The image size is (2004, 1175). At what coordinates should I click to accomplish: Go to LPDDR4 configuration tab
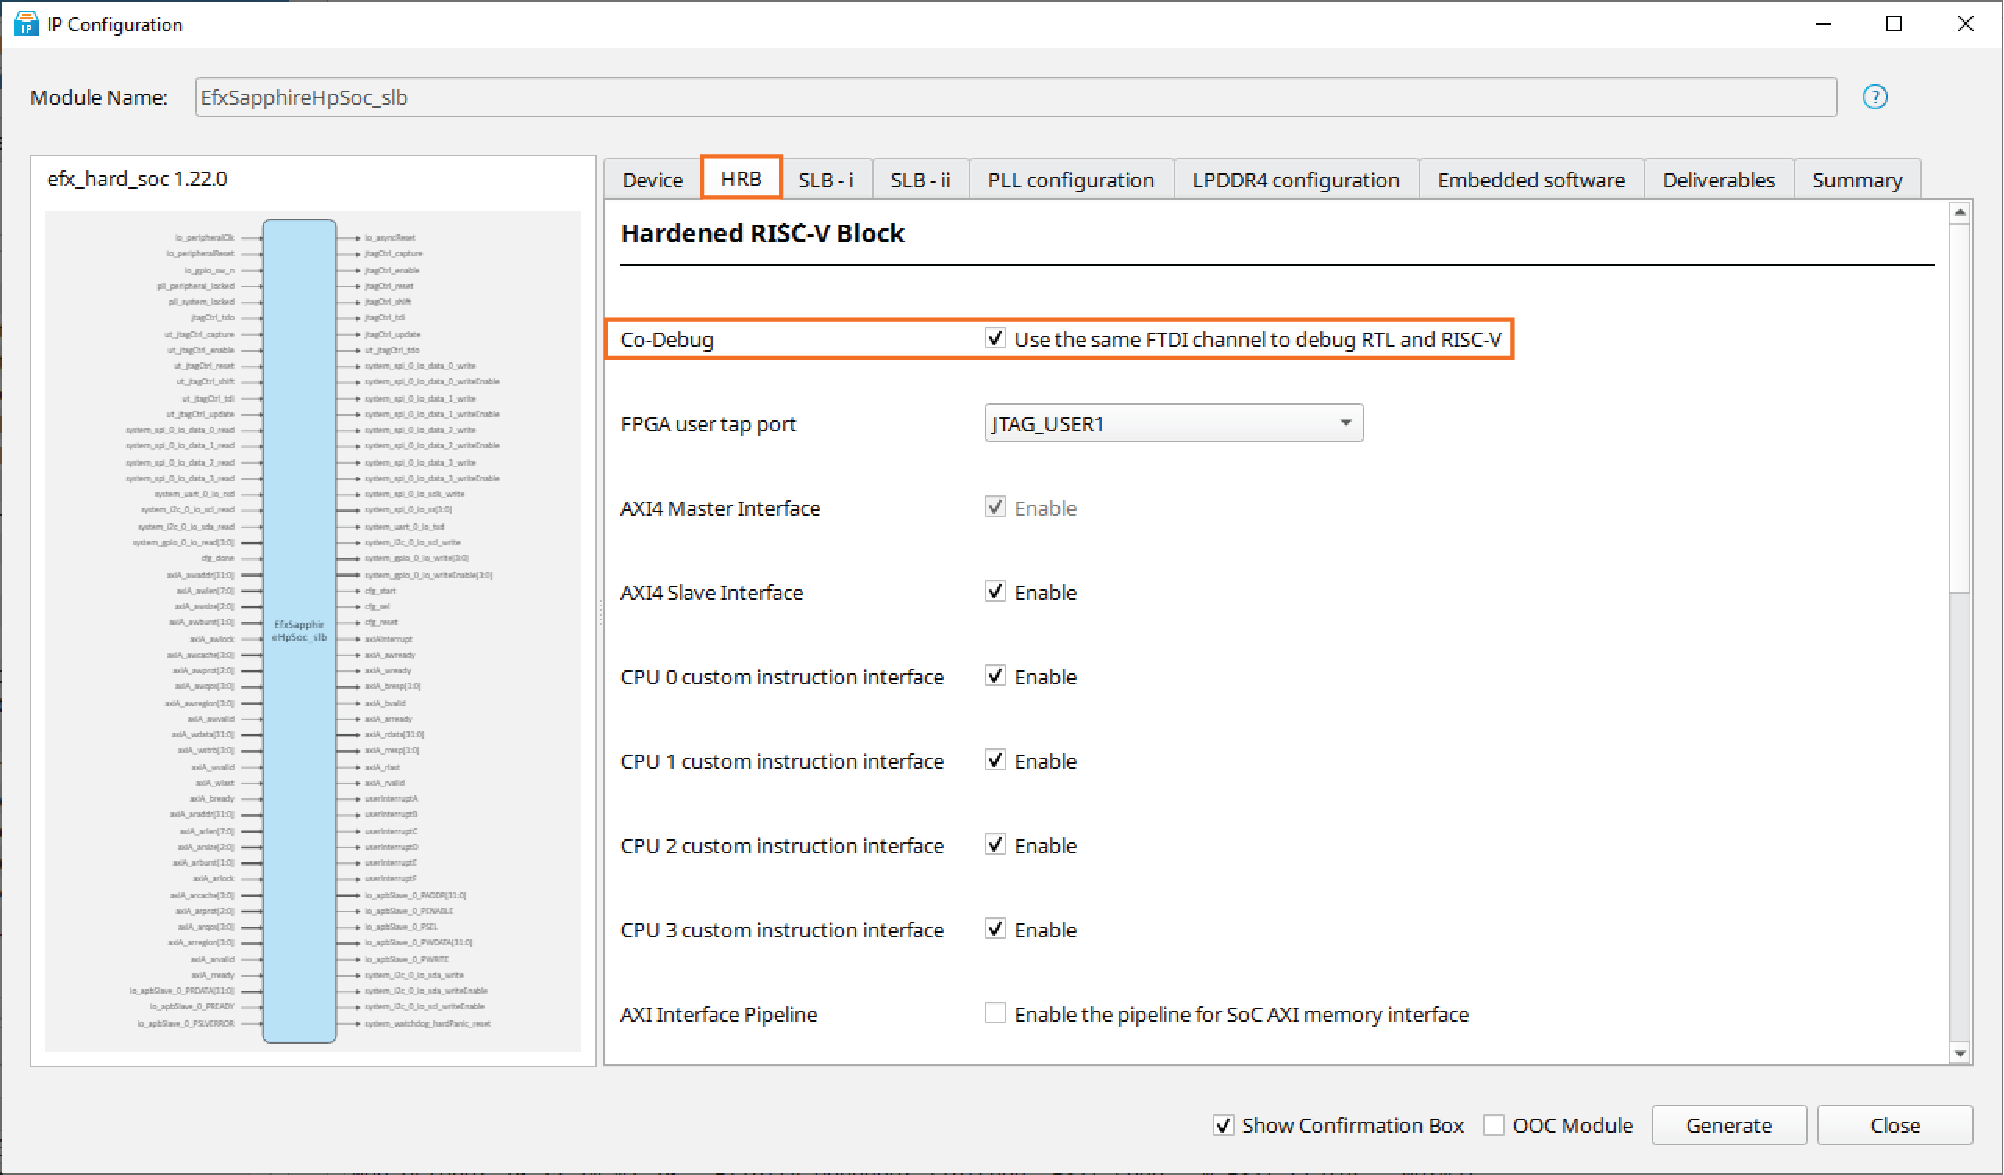pos(1295,180)
